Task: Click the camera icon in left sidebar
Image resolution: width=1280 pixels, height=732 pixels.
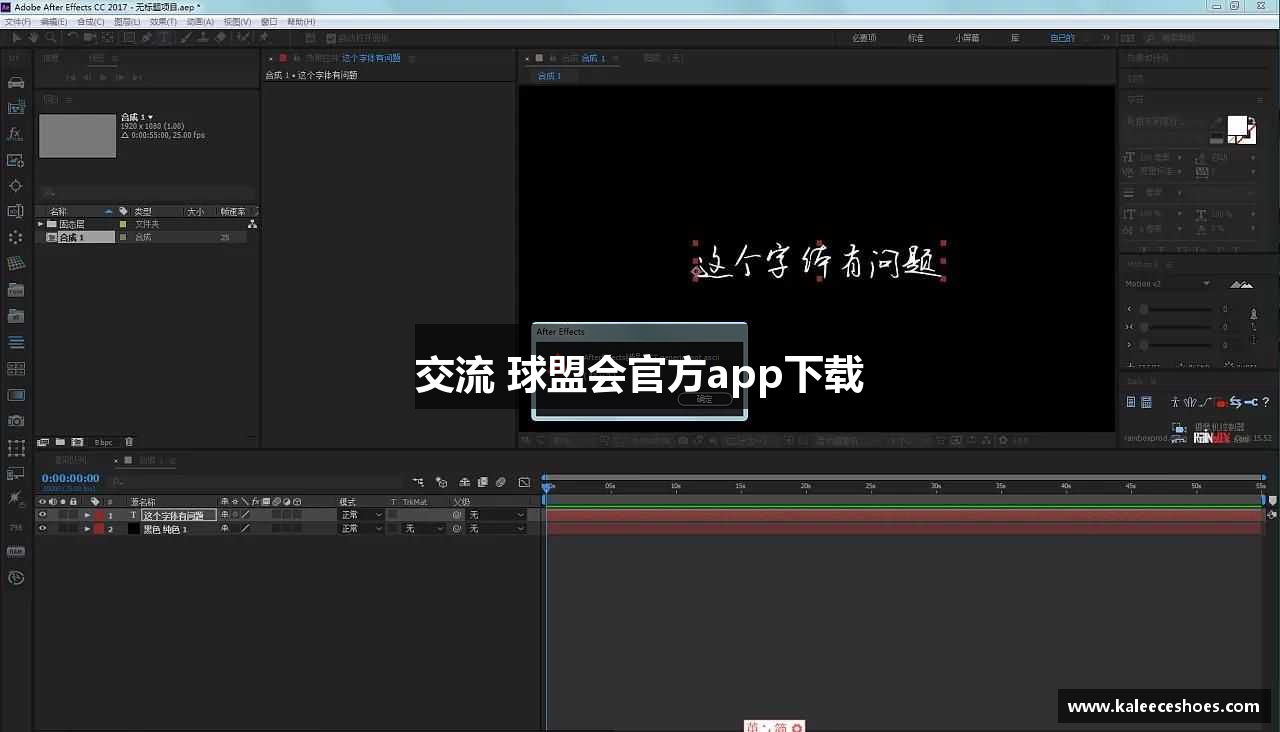Action: 16,421
